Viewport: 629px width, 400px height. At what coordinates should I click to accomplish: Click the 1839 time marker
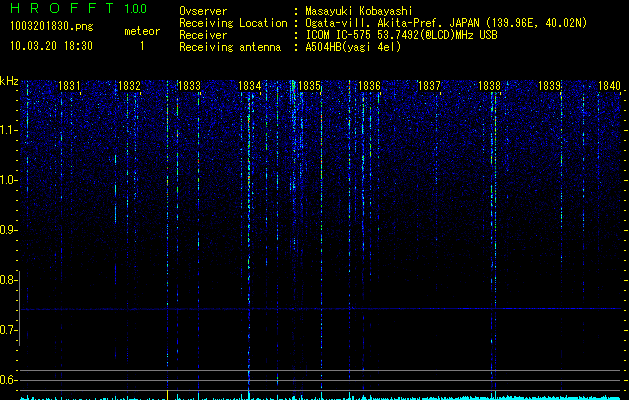pos(549,86)
